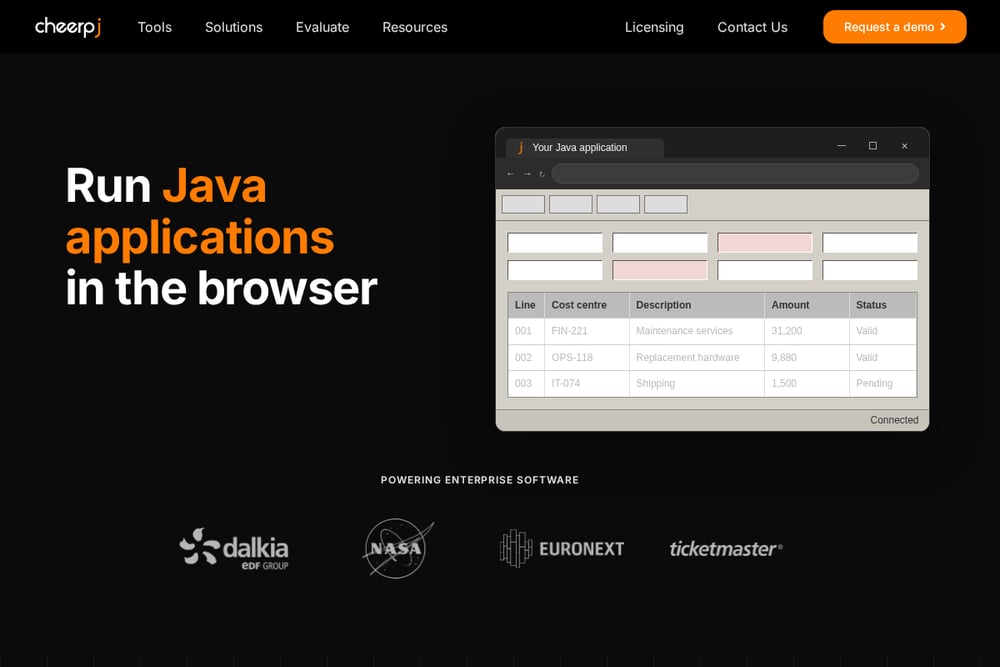Viewport: 1000px width, 667px height.
Task: Click the Shipping description cell
Action: pos(696,384)
